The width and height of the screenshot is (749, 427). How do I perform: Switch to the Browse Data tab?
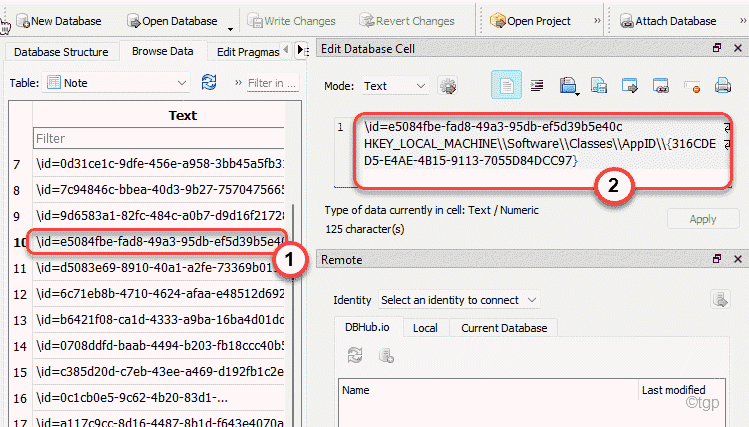pos(162,51)
